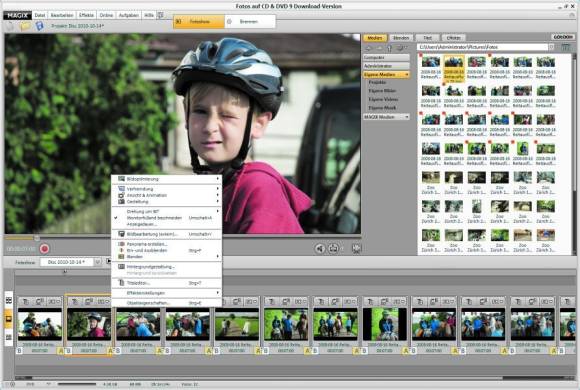The image size is (580, 390).
Task: Open the Effekte menu in menu bar
Action: coord(86,15)
